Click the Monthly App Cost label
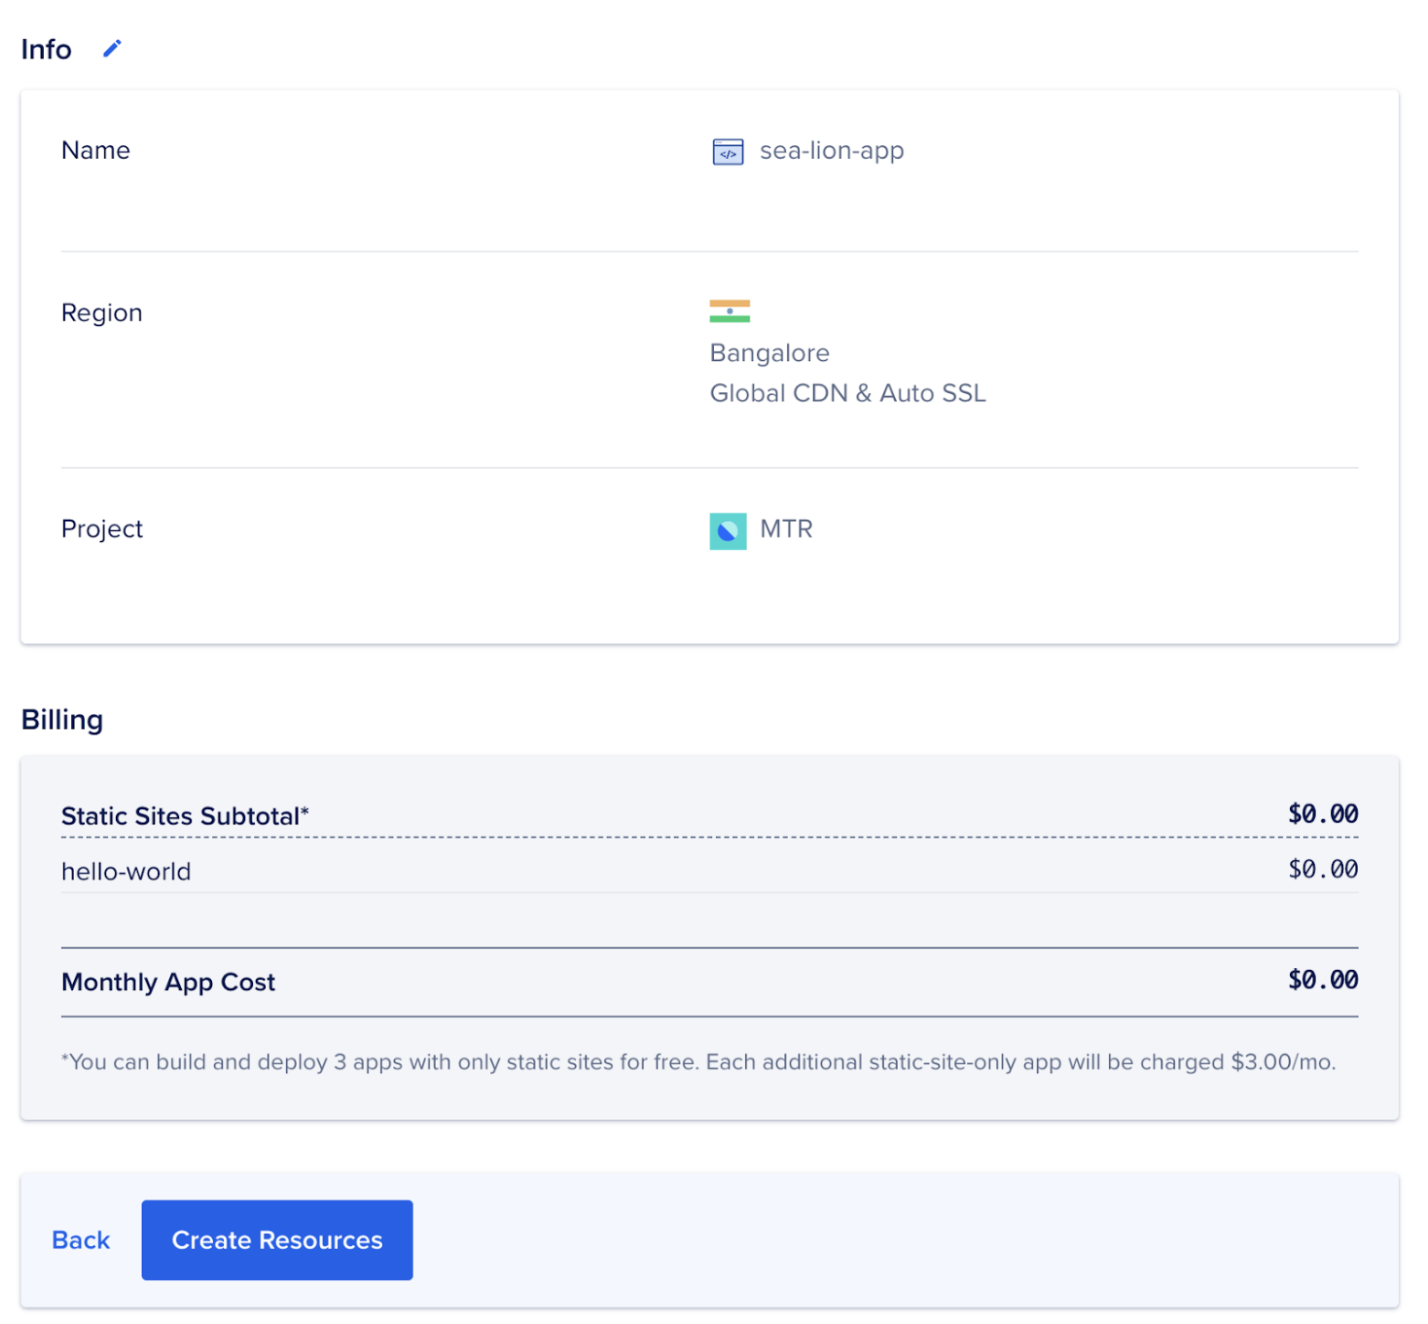1428x1324 pixels. click(168, 982)
